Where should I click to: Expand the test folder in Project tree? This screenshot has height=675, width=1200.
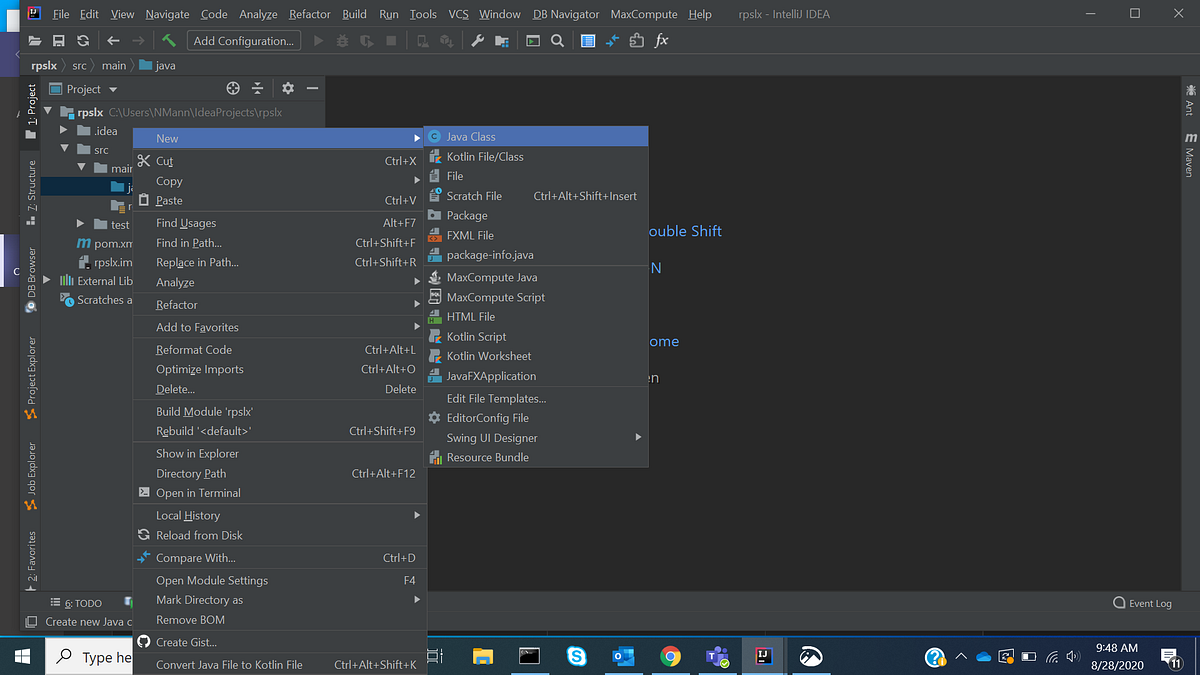click(79, 224)
